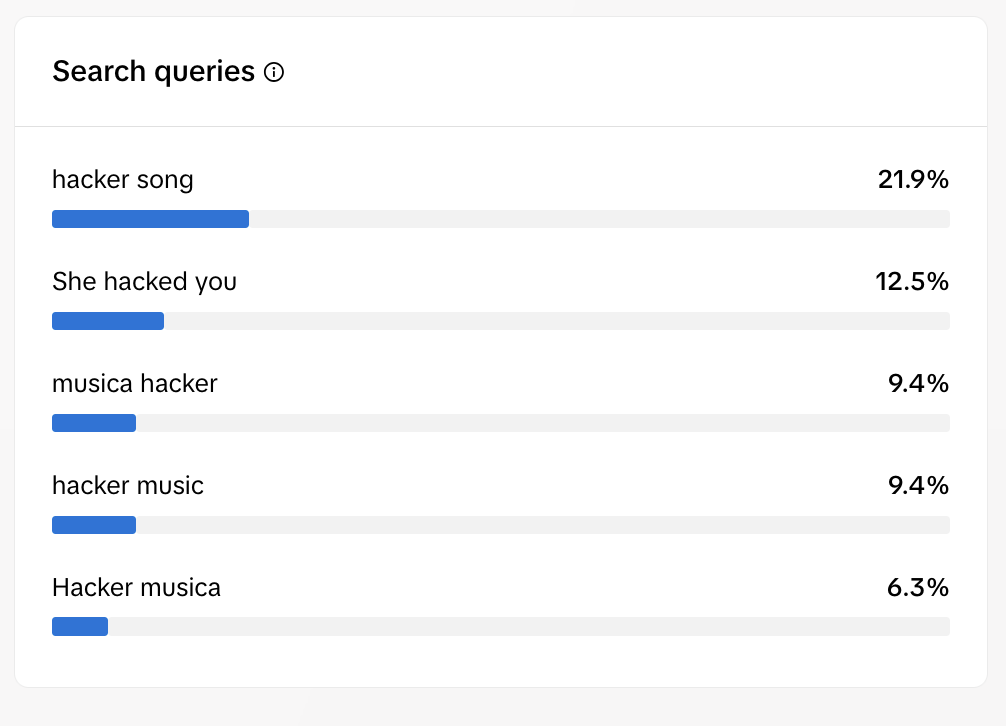This screenshot has height=726, width=1006.
Task: Click gray track of hacker song bar
Action: [599, 219]
